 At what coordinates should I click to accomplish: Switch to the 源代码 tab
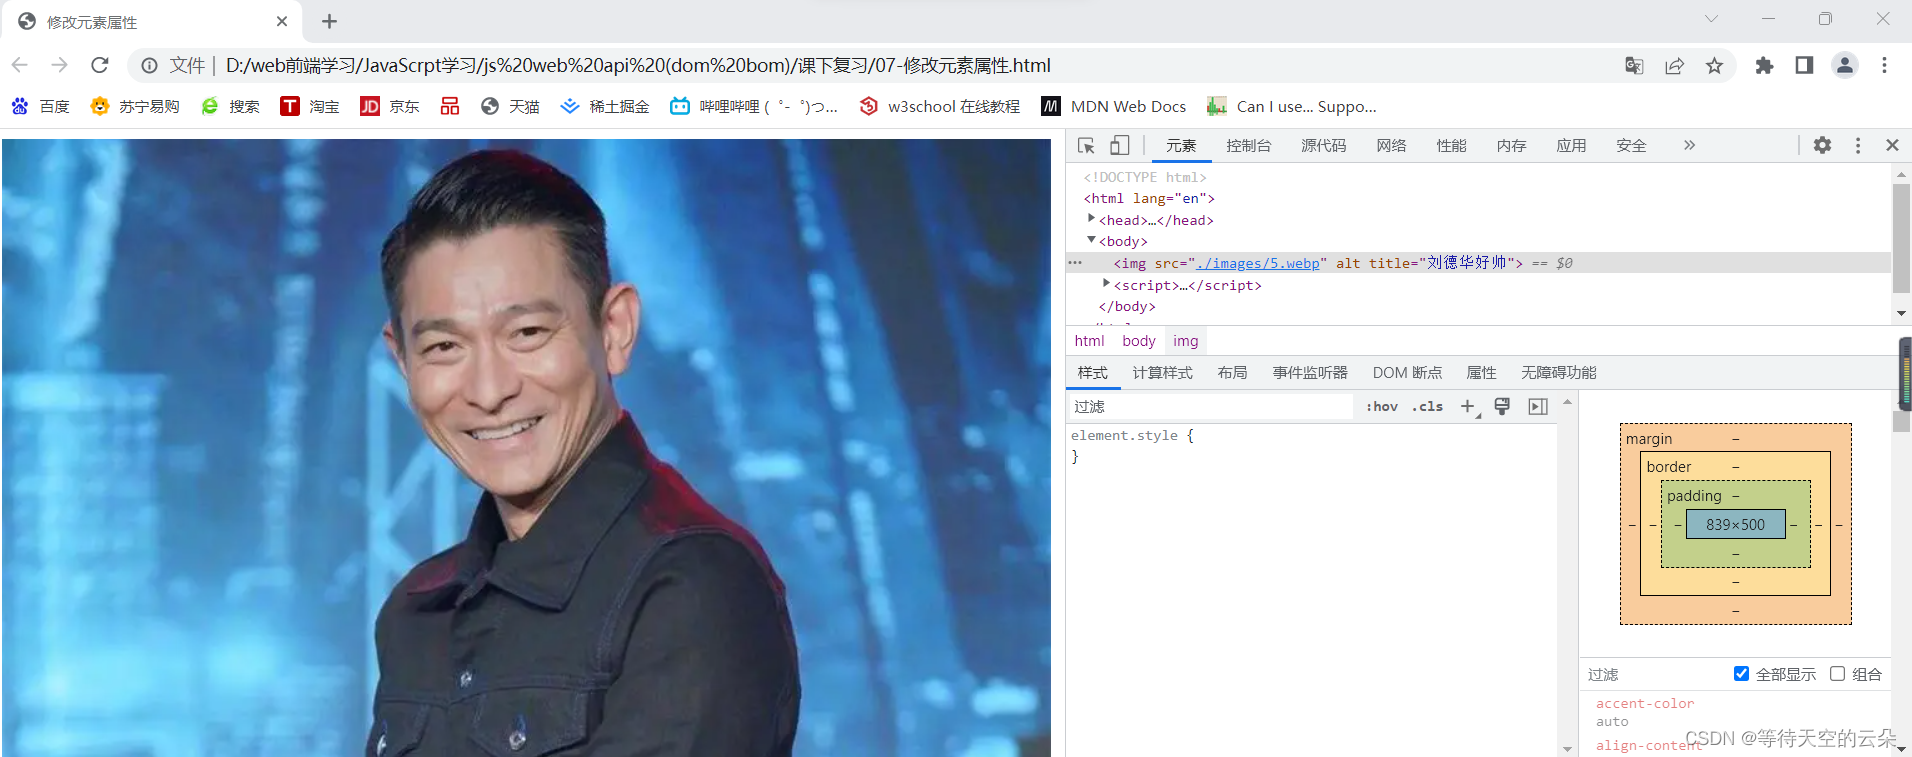coord(1324,145)
